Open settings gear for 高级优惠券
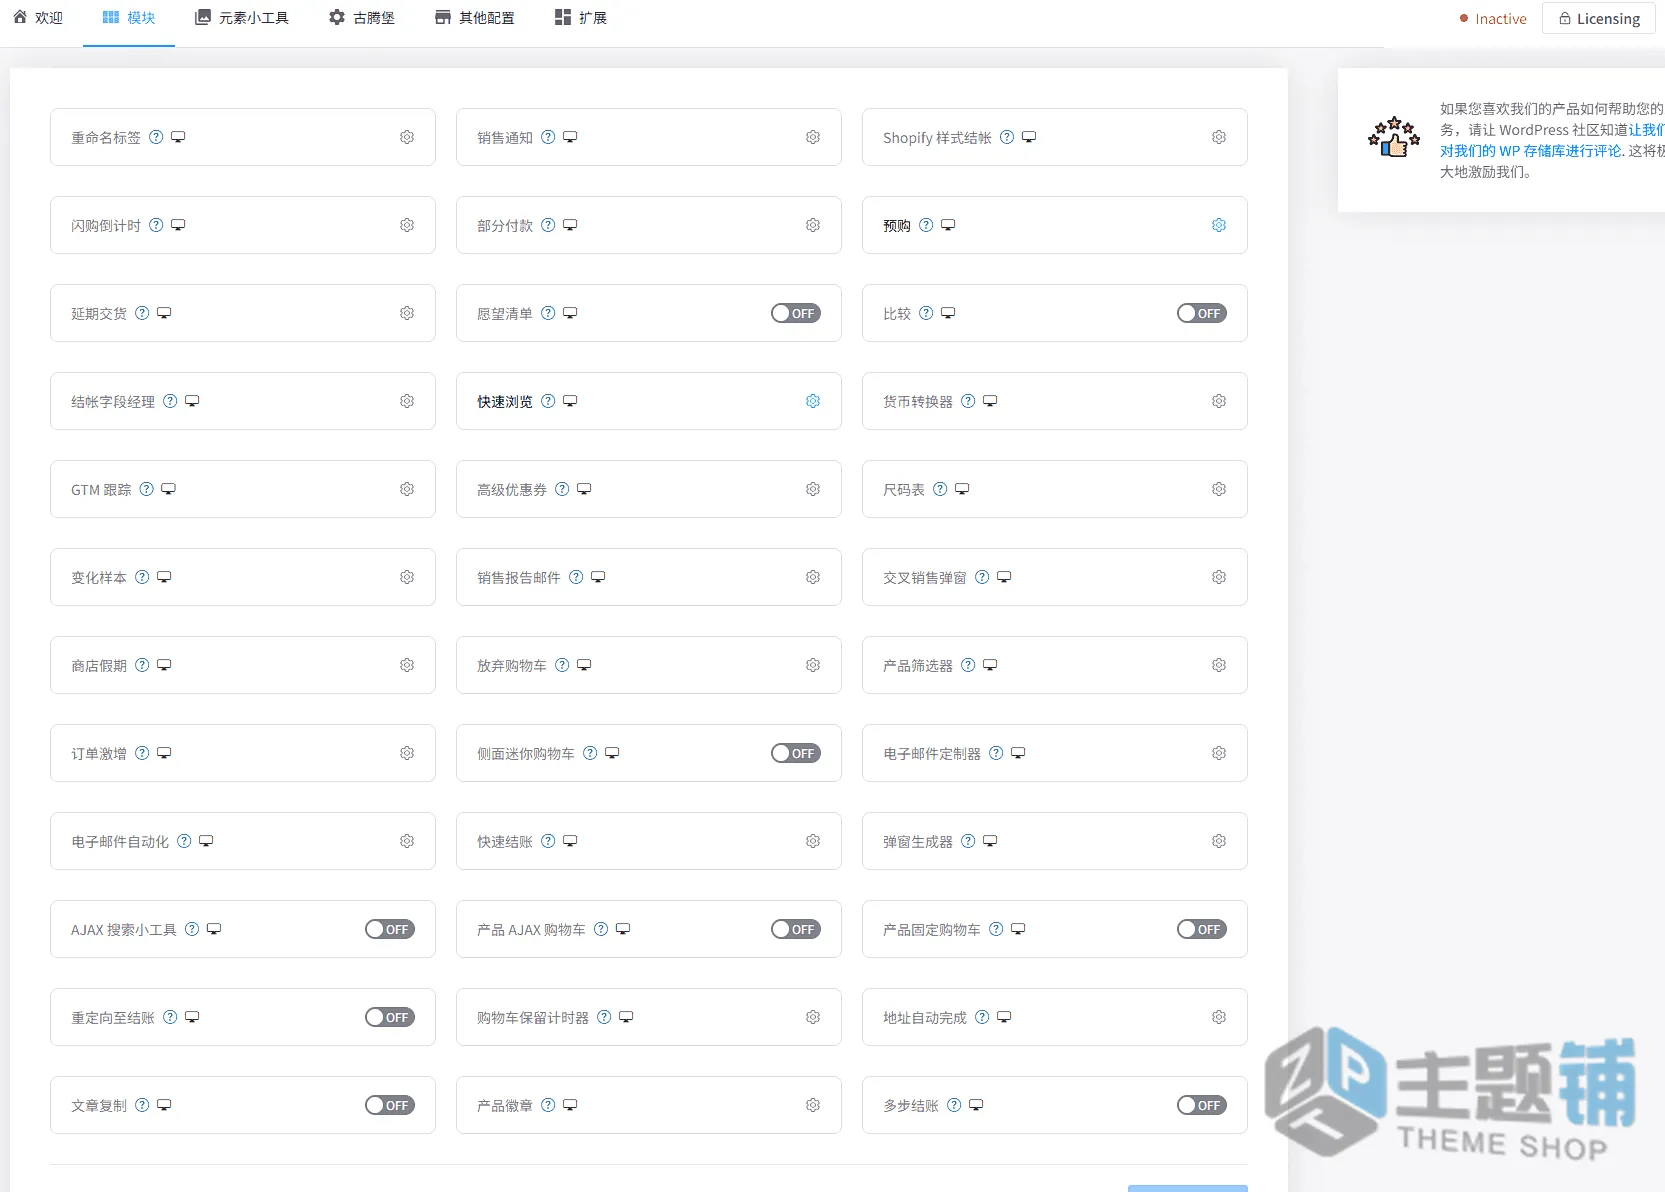This screenshot has height=1192, width=1665. click(813, 489)
